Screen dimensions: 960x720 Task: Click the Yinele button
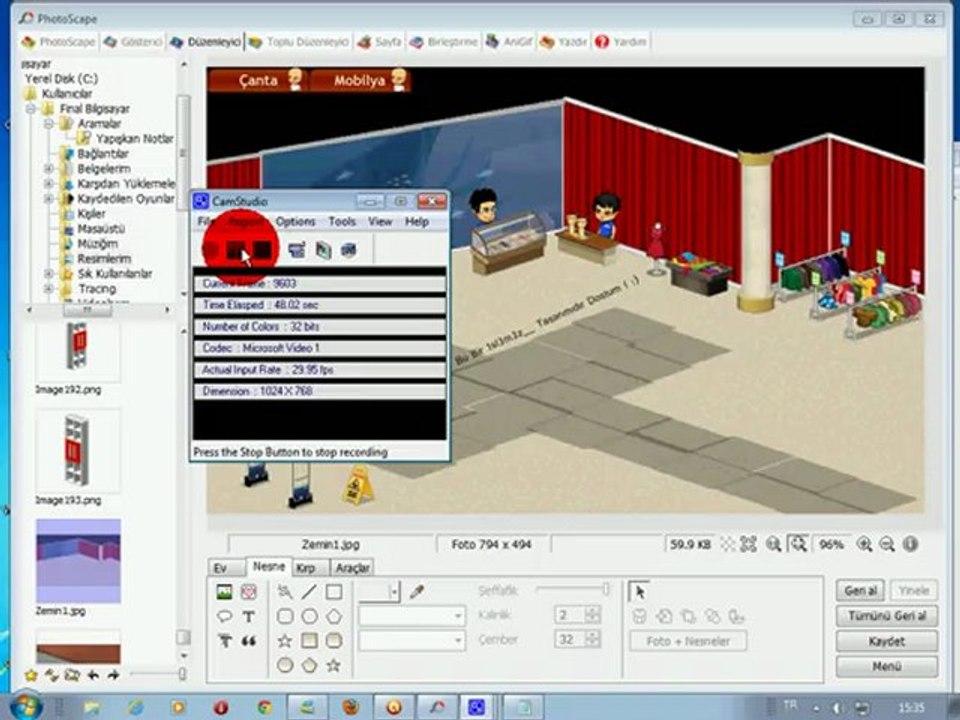(913, 591)
